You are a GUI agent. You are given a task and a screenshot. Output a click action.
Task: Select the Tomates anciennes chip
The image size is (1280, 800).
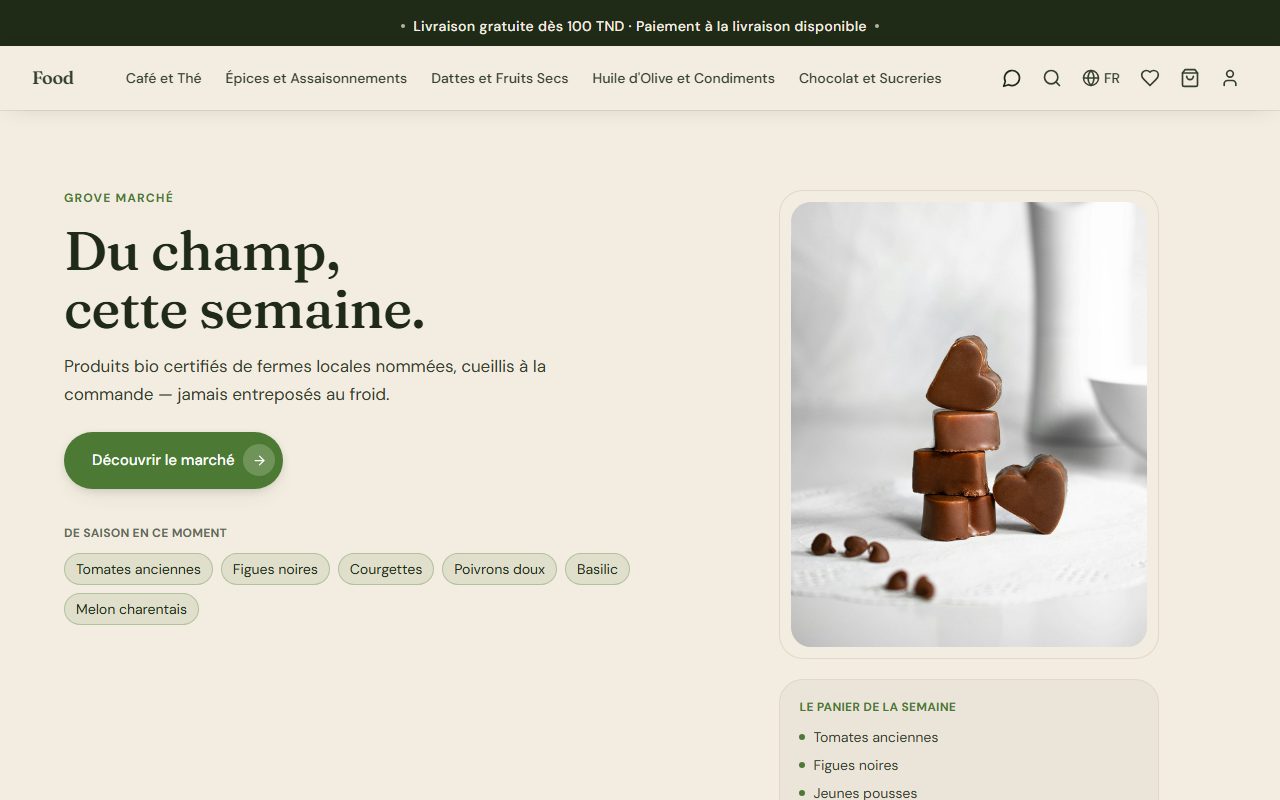[138, 569]
